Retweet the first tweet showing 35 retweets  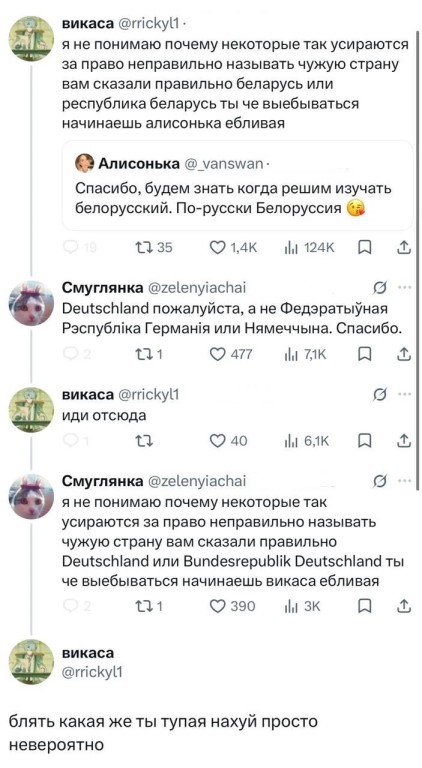tap(152, 248)
